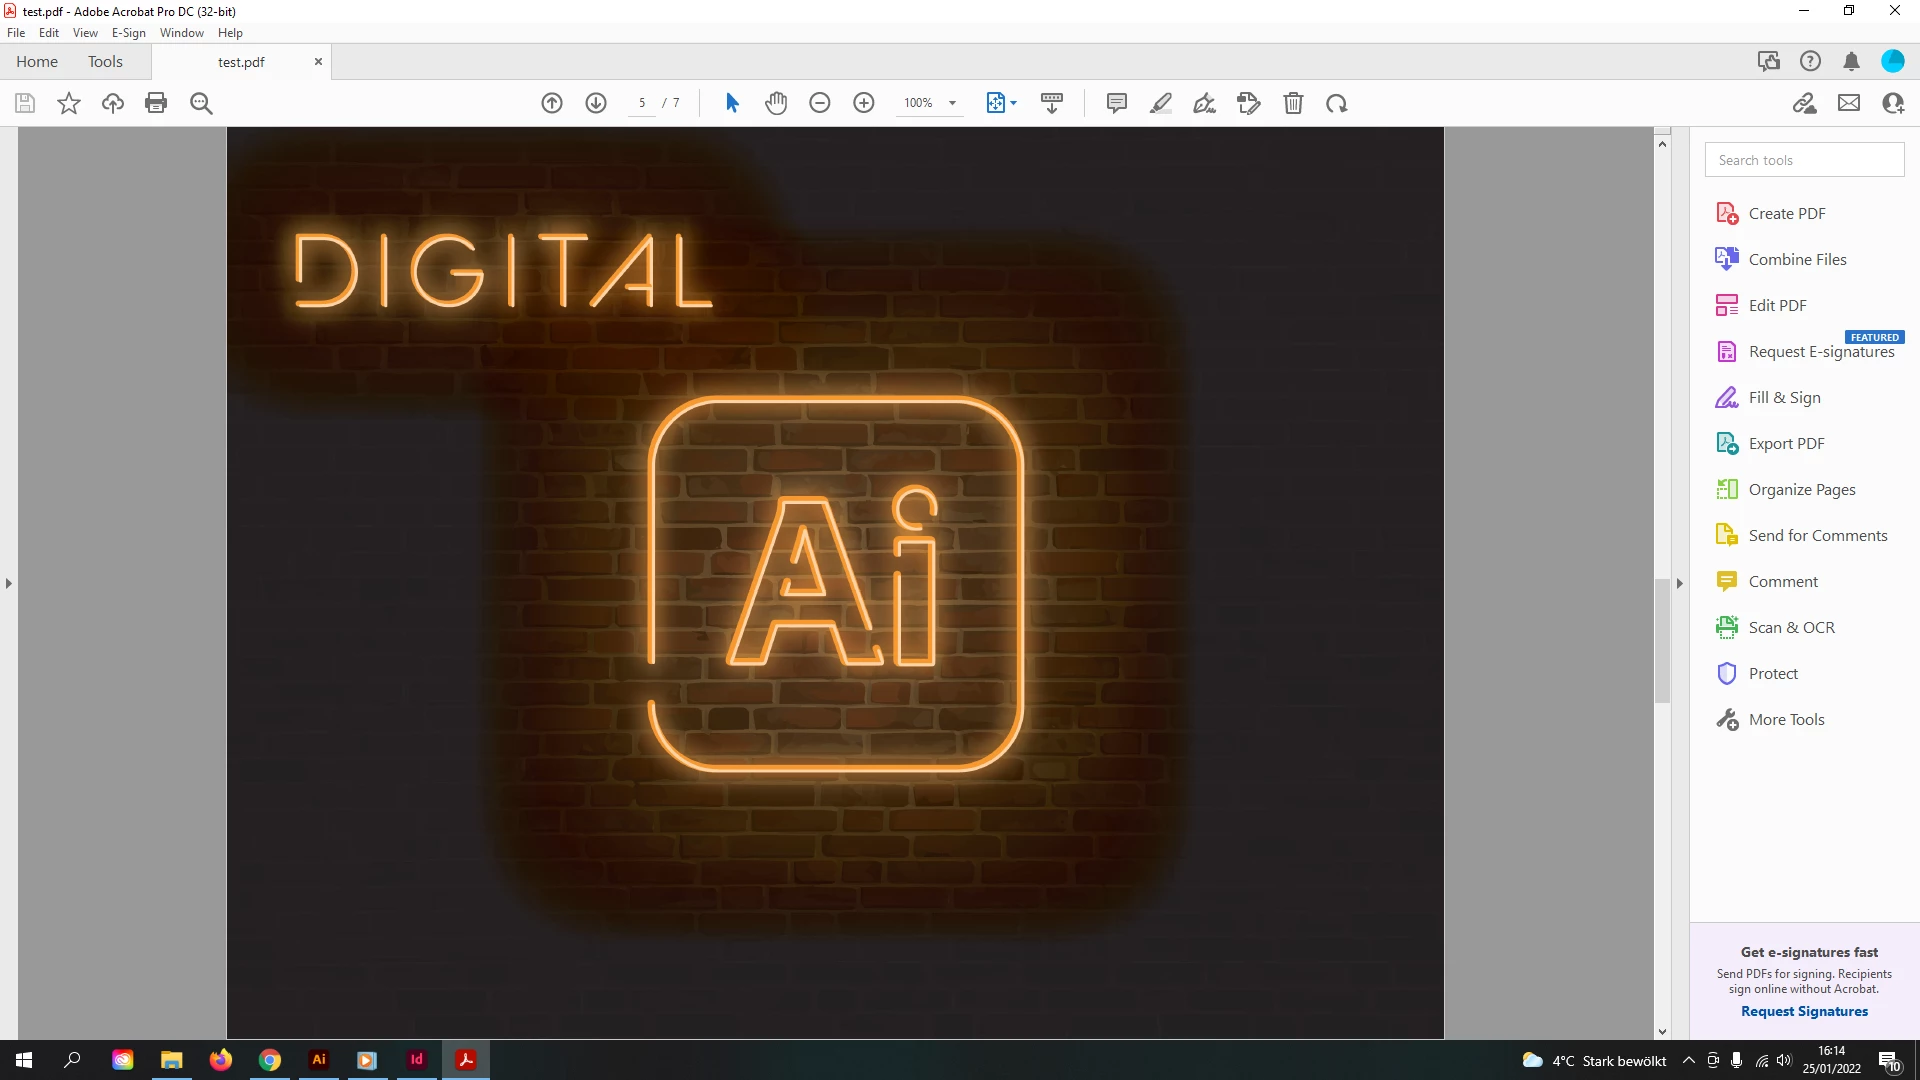1920x1080 pixels.
Task: Open the E-Sign menu
Action: [128, 33]
